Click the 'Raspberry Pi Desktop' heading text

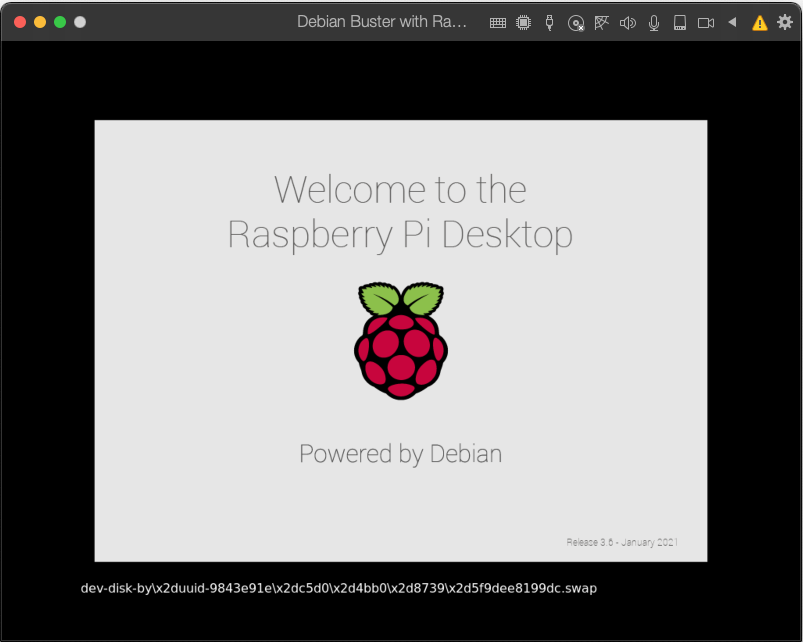[400, 235]
